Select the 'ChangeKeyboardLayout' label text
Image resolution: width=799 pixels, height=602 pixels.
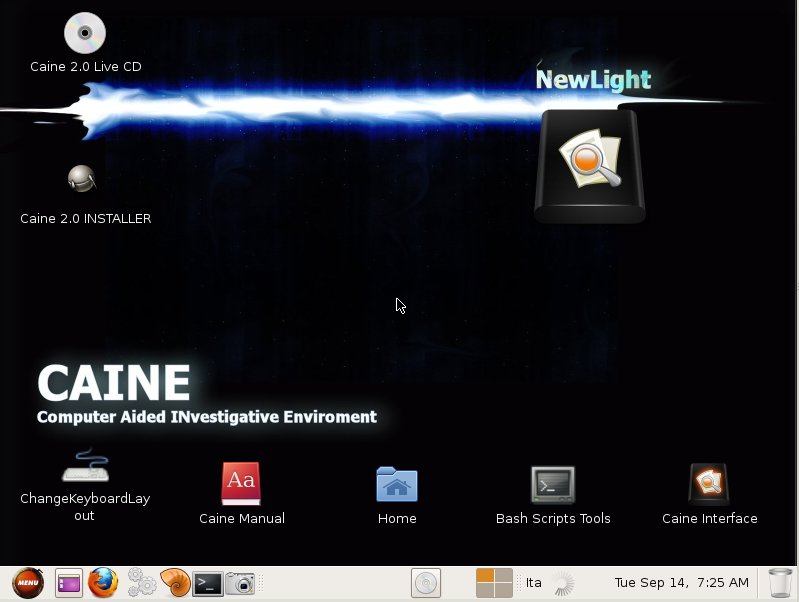(x=85, y=507)
